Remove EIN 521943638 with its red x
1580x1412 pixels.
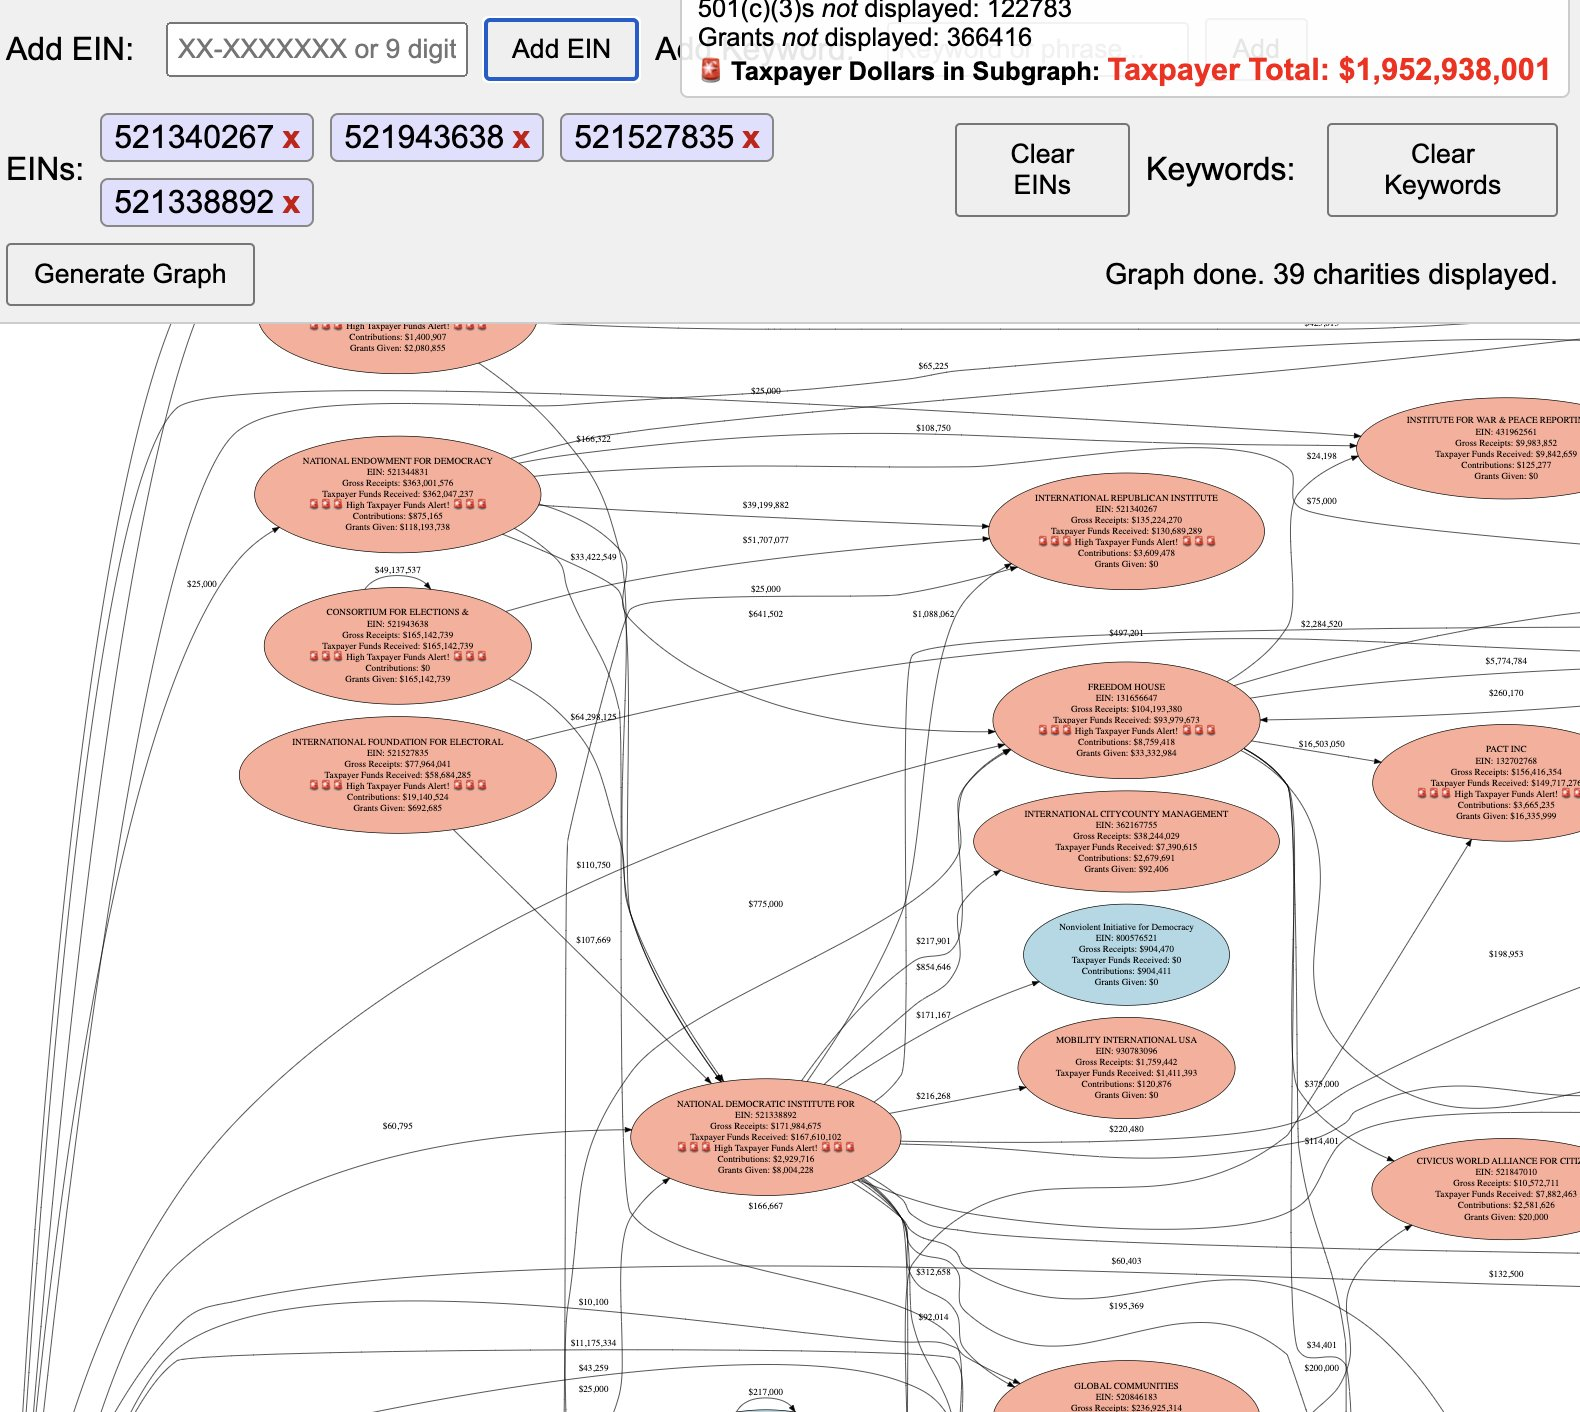coord(521,139)
